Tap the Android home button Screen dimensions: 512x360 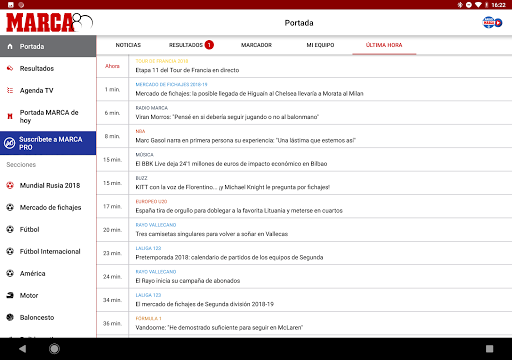(54, 349)
